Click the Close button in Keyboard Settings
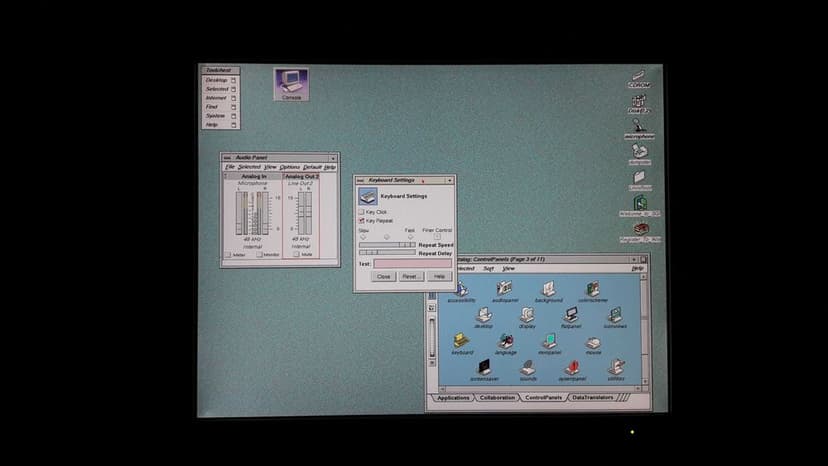The height and width of the screenshot is (466, 828). 383,276
